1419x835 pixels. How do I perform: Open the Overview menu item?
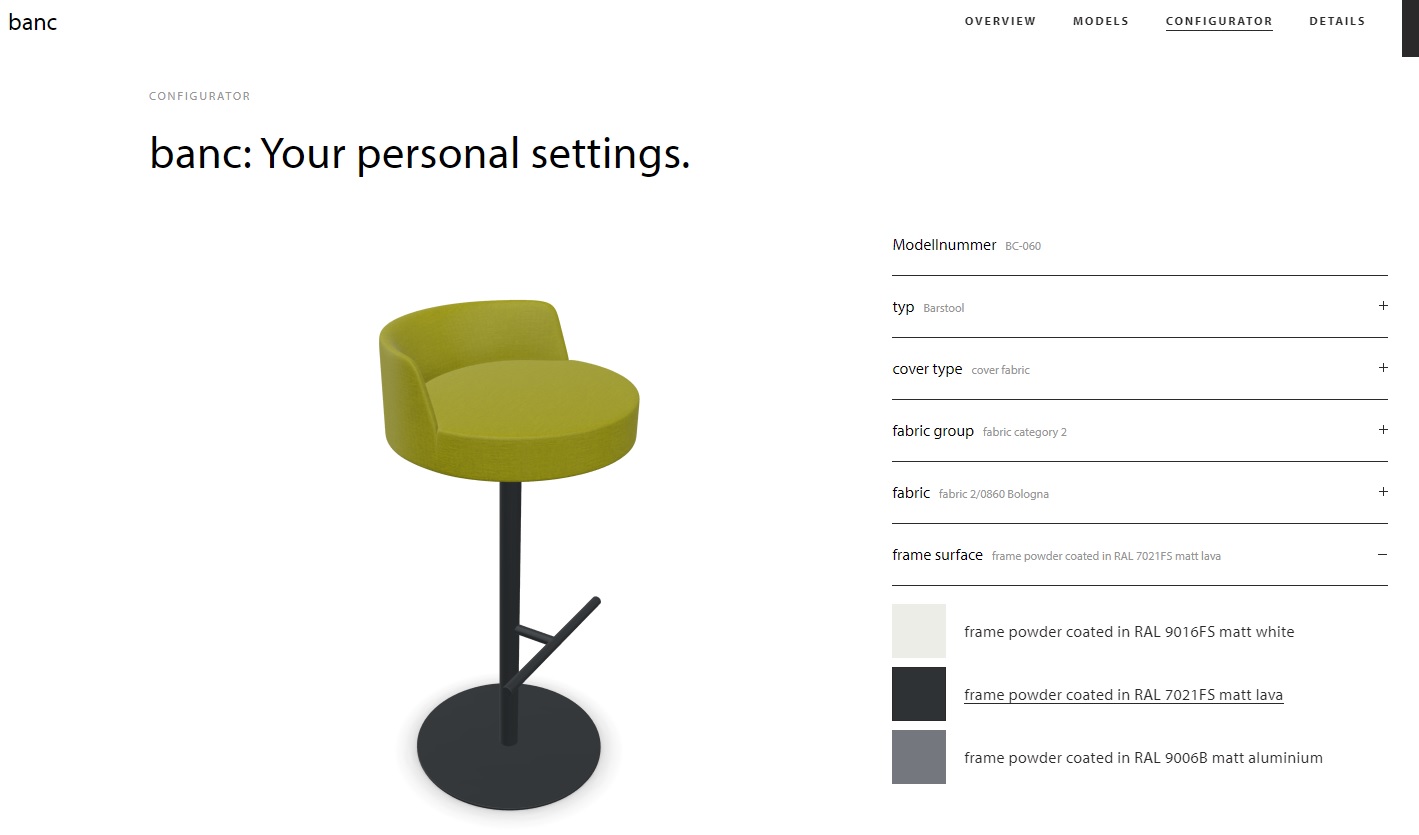[1000, 21]
